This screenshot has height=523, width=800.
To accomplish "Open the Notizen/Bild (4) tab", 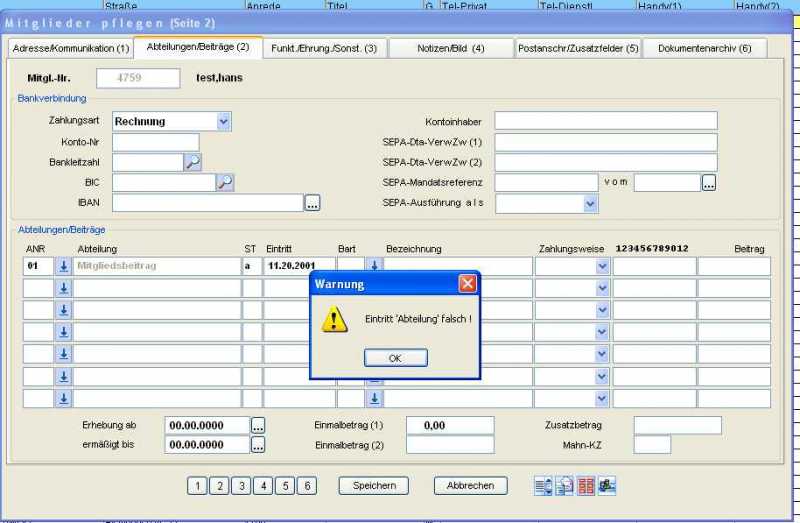I will click(x=450, y=48).
